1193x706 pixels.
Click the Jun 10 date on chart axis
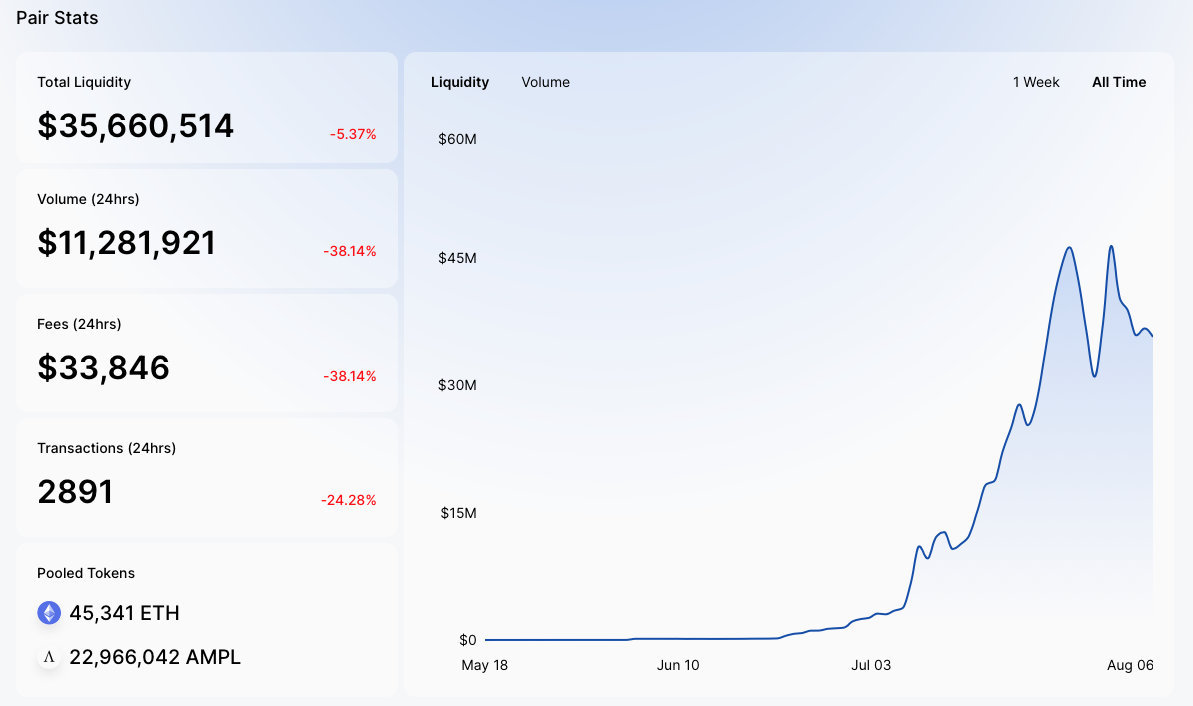[x=678, y=665]
